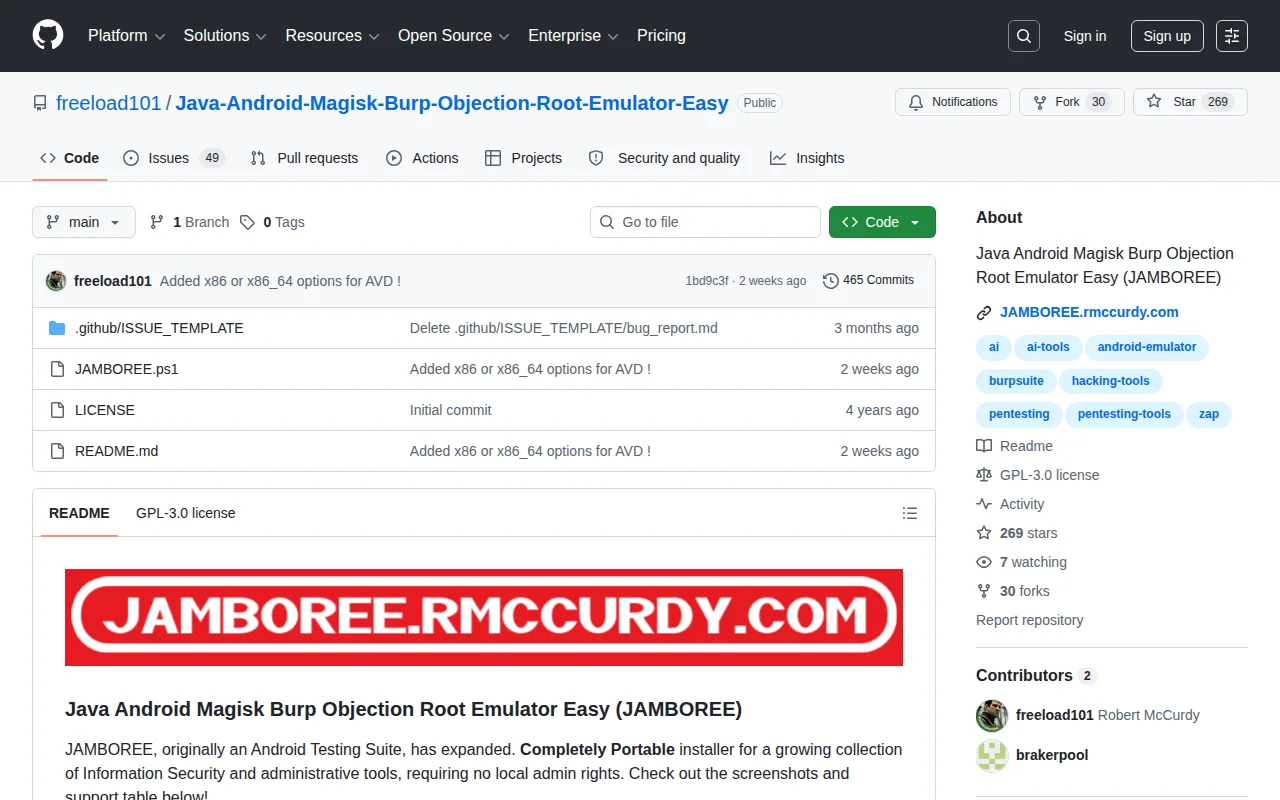Open the Security and quality tab

pyautogui.click(x=664, y=158)
